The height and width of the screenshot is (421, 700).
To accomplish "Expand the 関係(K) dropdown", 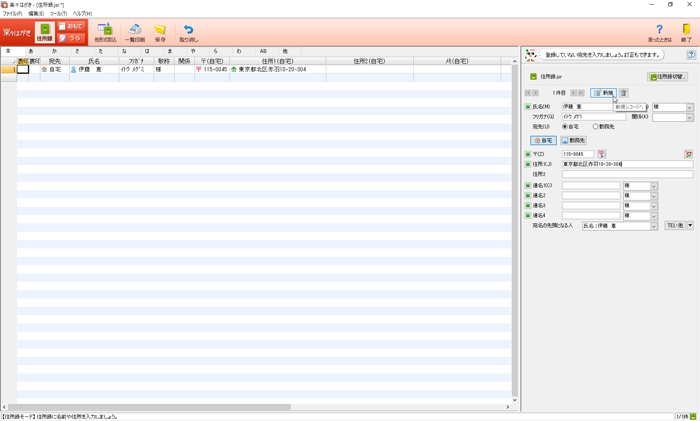I will (688, 117).
